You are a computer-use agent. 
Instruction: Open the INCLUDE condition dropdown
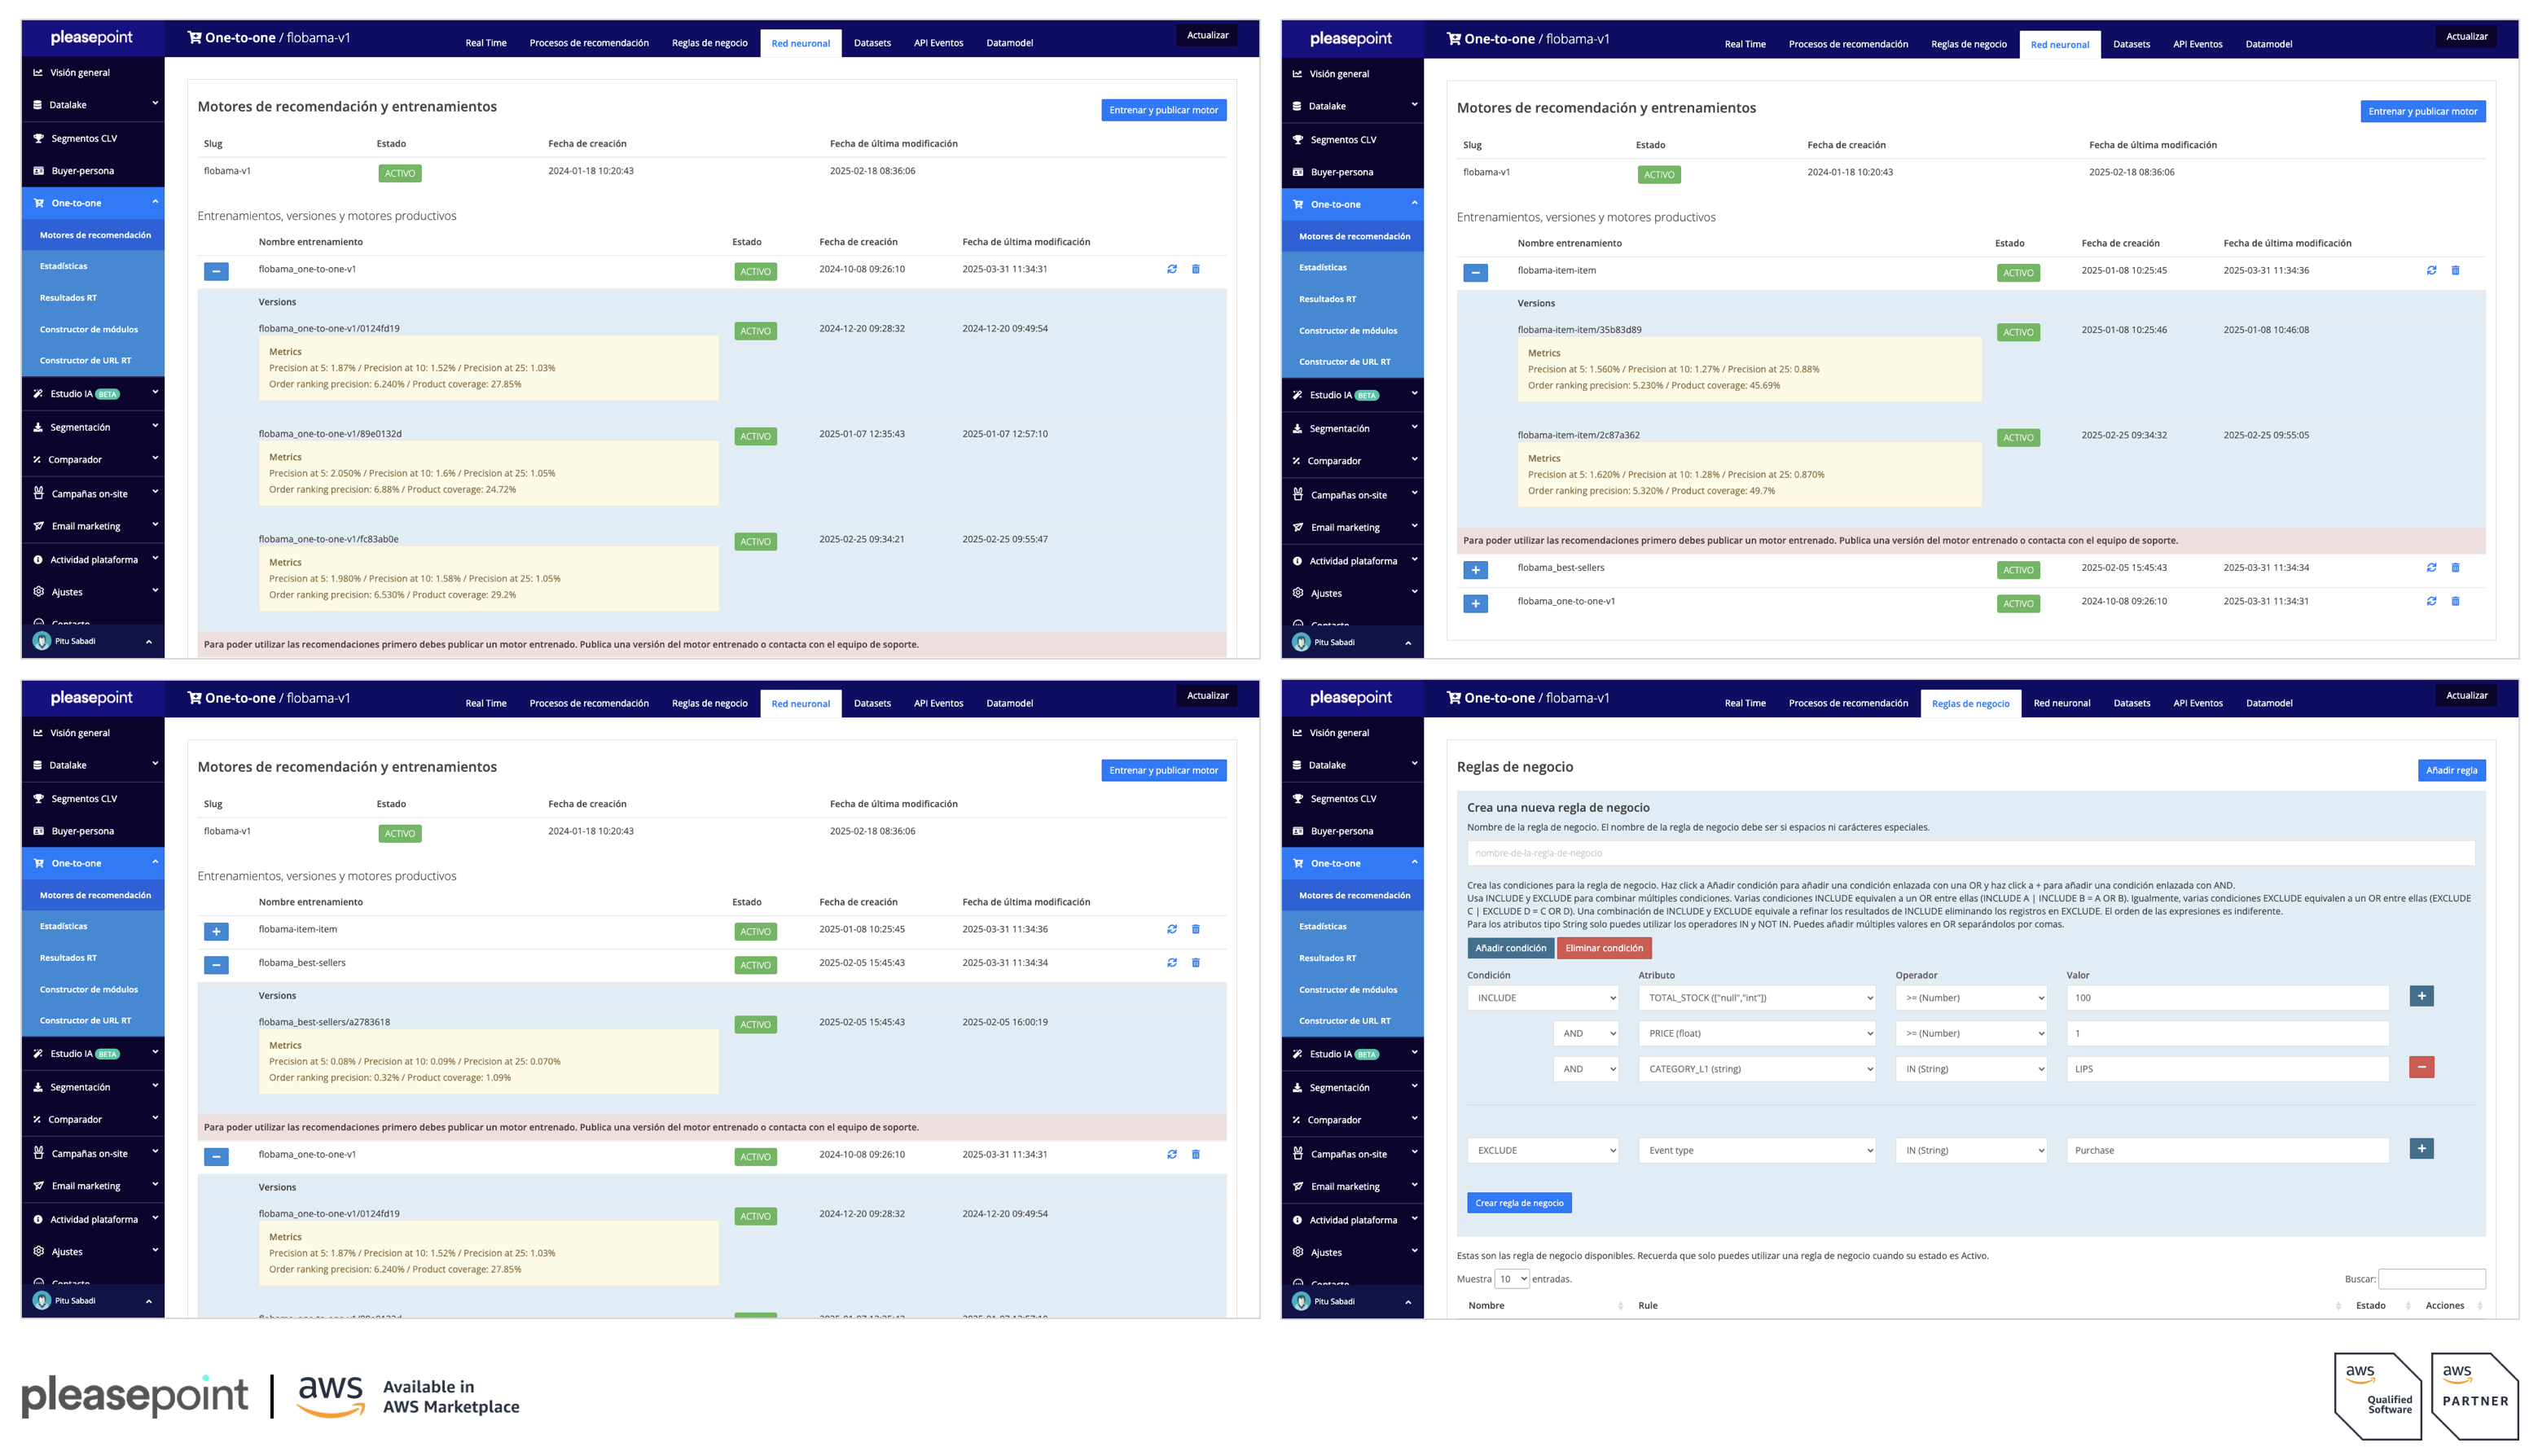coord(1542,998)
